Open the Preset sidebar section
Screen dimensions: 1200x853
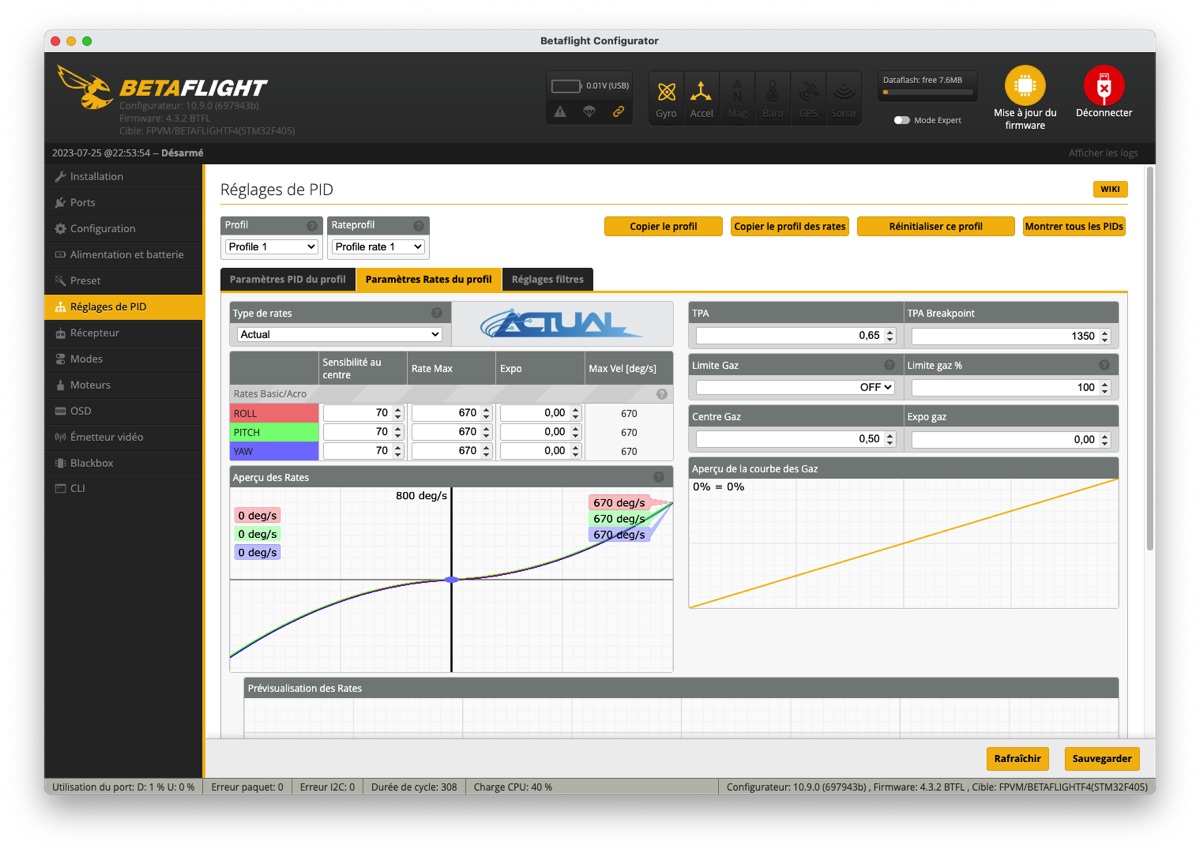123,281
